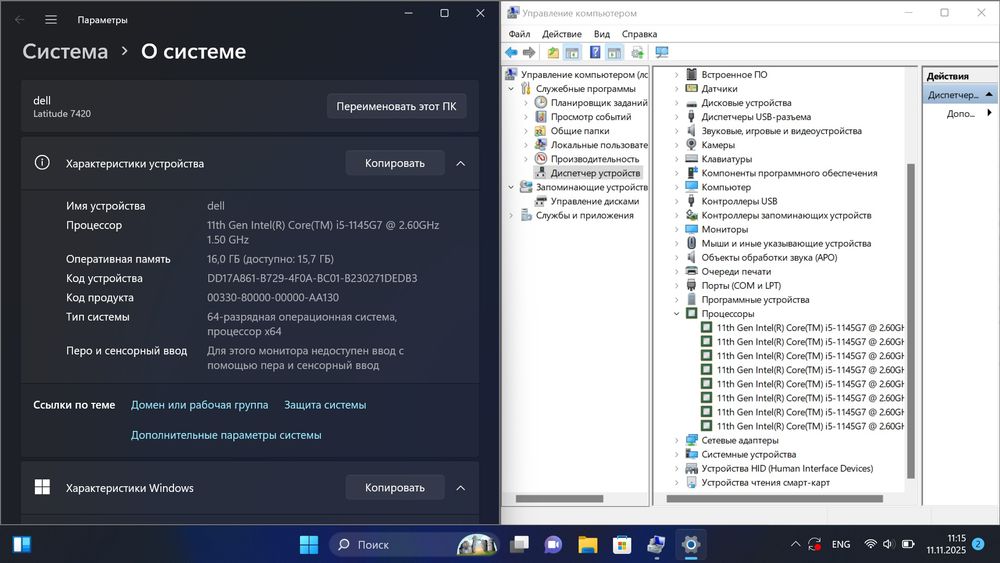Screen dimensions: 1000x563
Task: Open the Действие menu
Action: pyautogui.click(x=561, y=34)
